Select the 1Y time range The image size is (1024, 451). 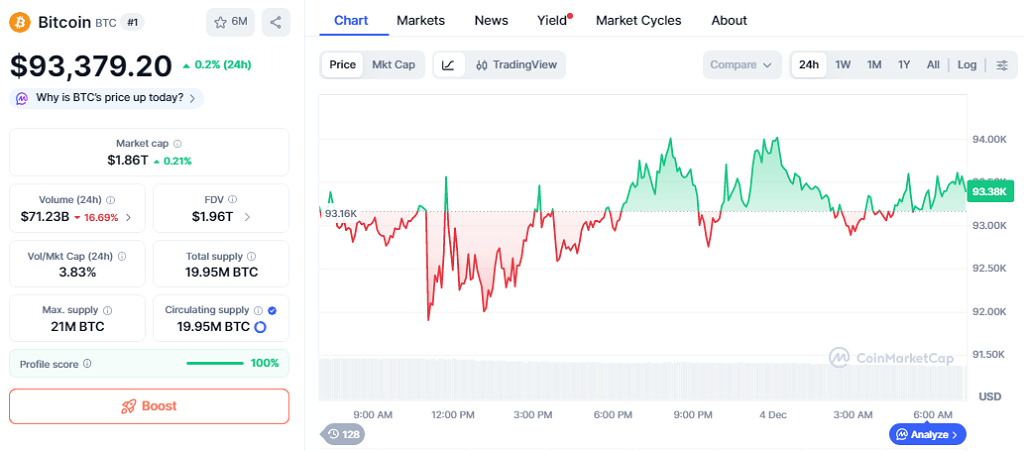[x=904, y=65]
